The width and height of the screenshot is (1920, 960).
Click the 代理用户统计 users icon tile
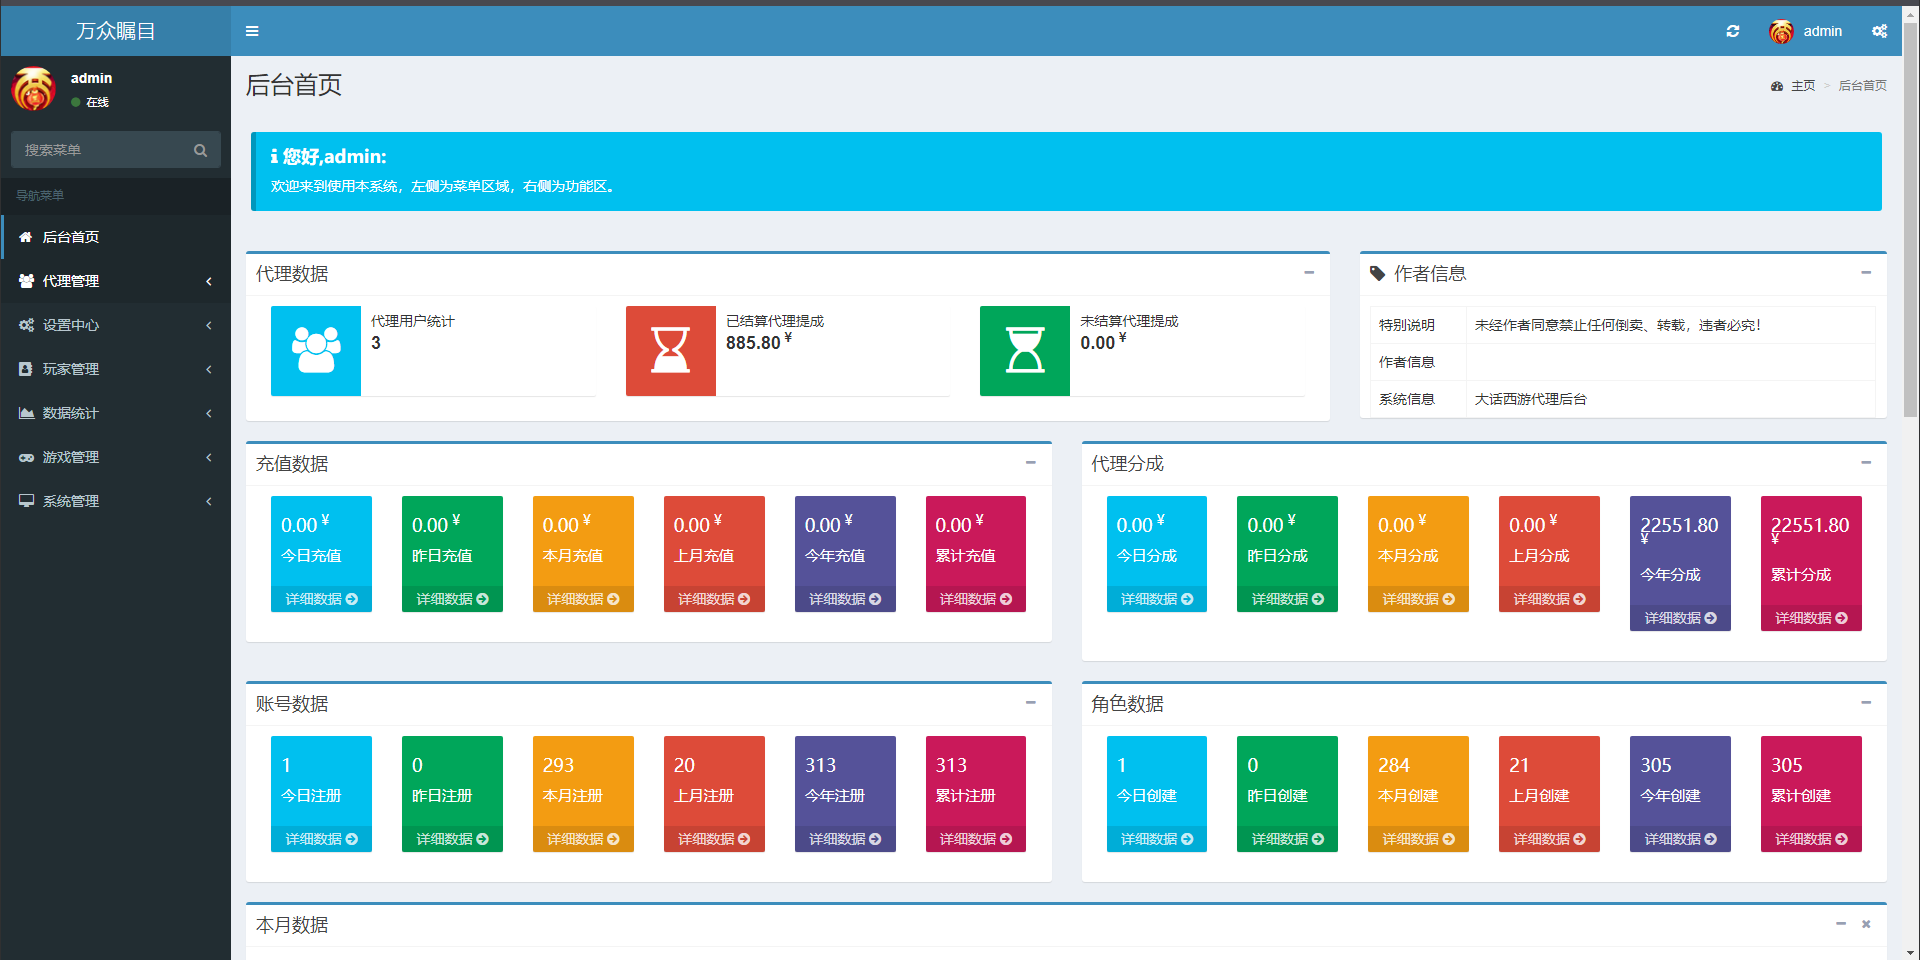coord(316,351)
